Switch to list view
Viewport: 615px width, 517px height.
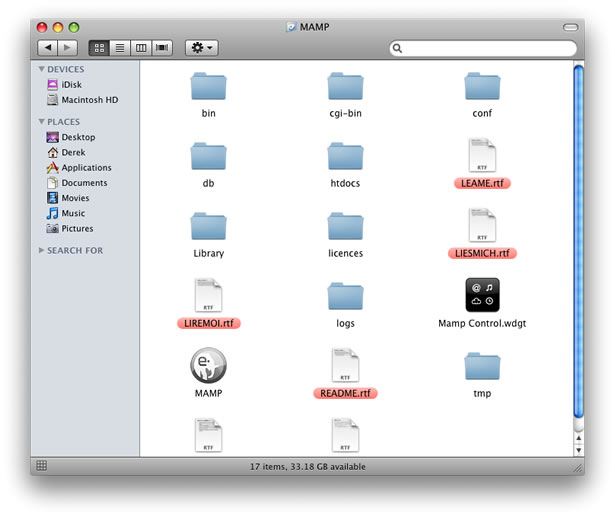(x=120, y=48)
